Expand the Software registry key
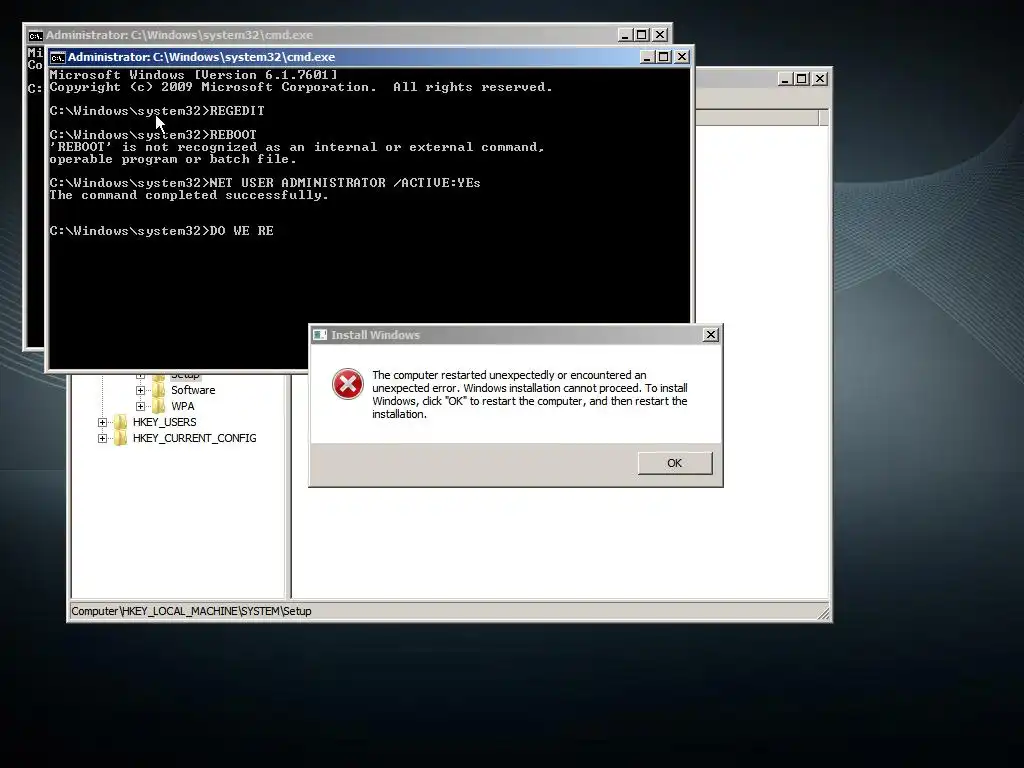 tap(140, 391)
